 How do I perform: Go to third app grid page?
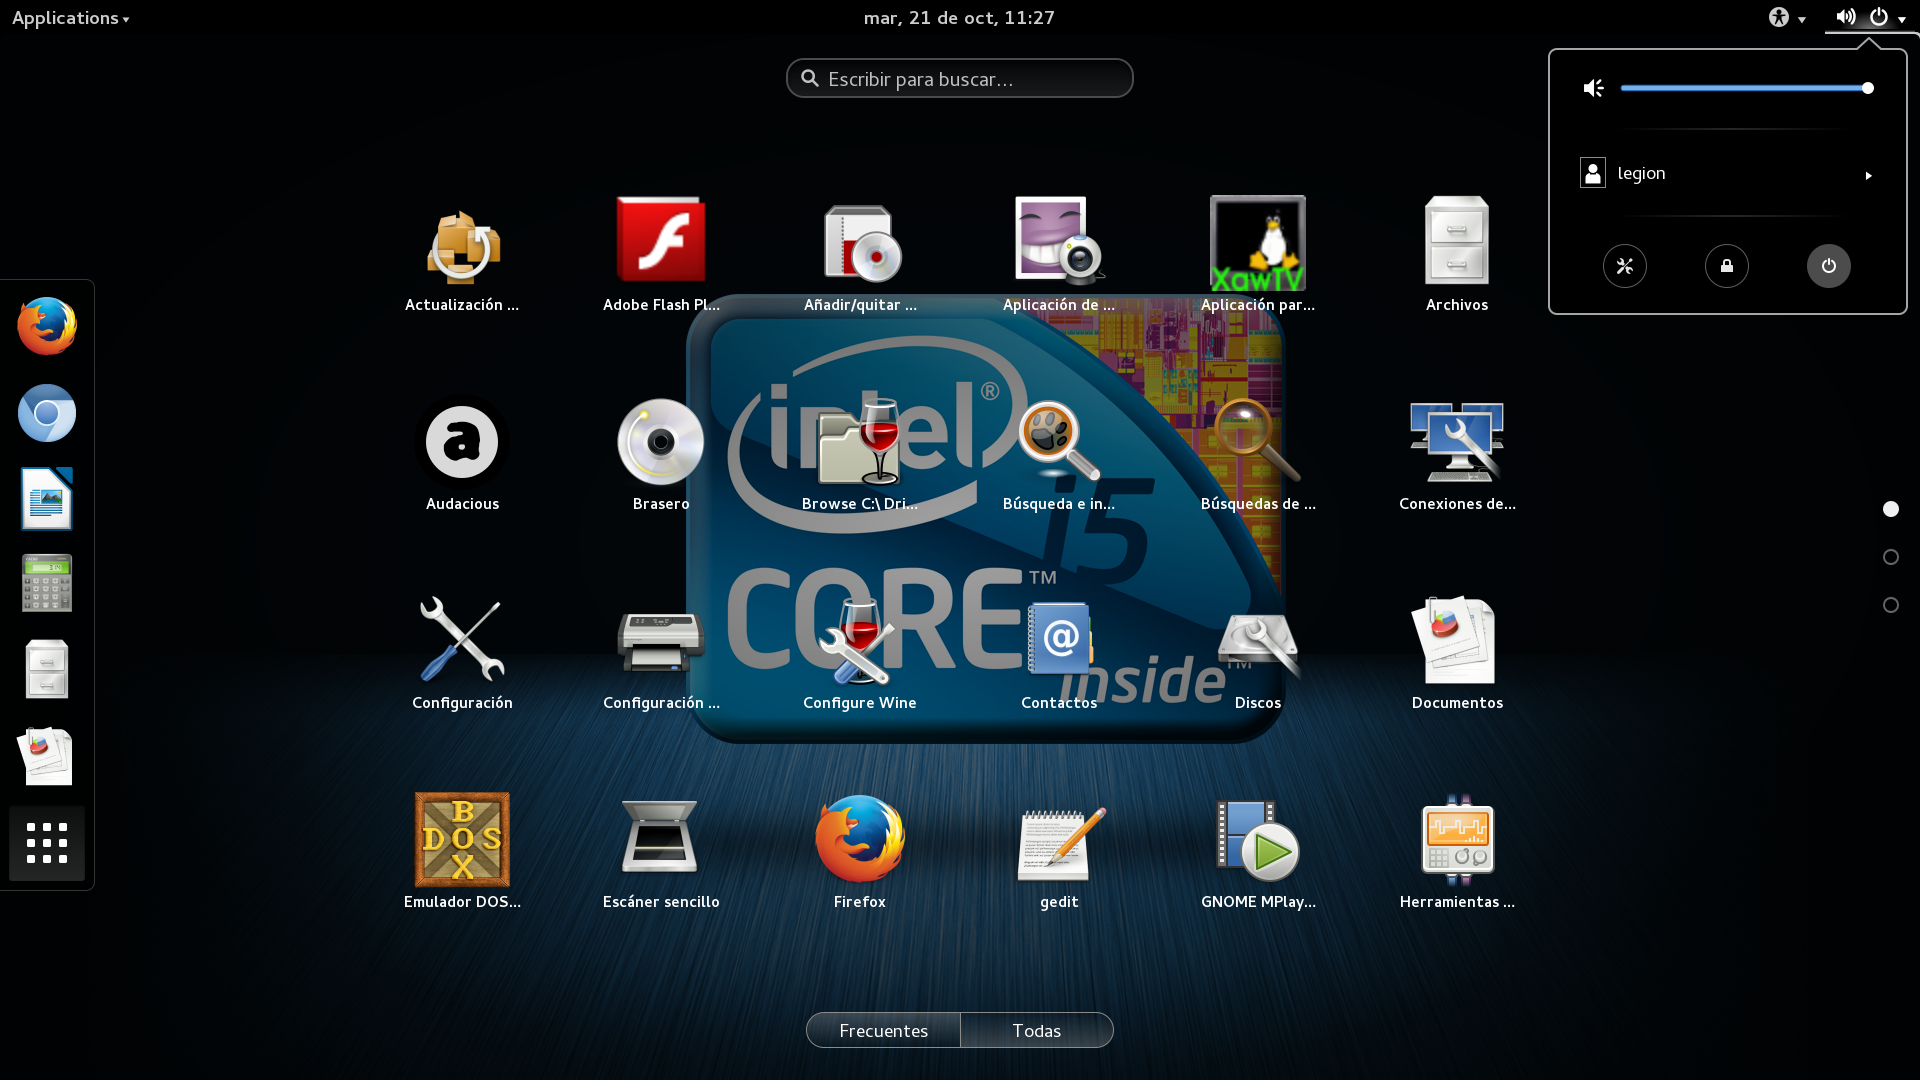pos(1890,605)
